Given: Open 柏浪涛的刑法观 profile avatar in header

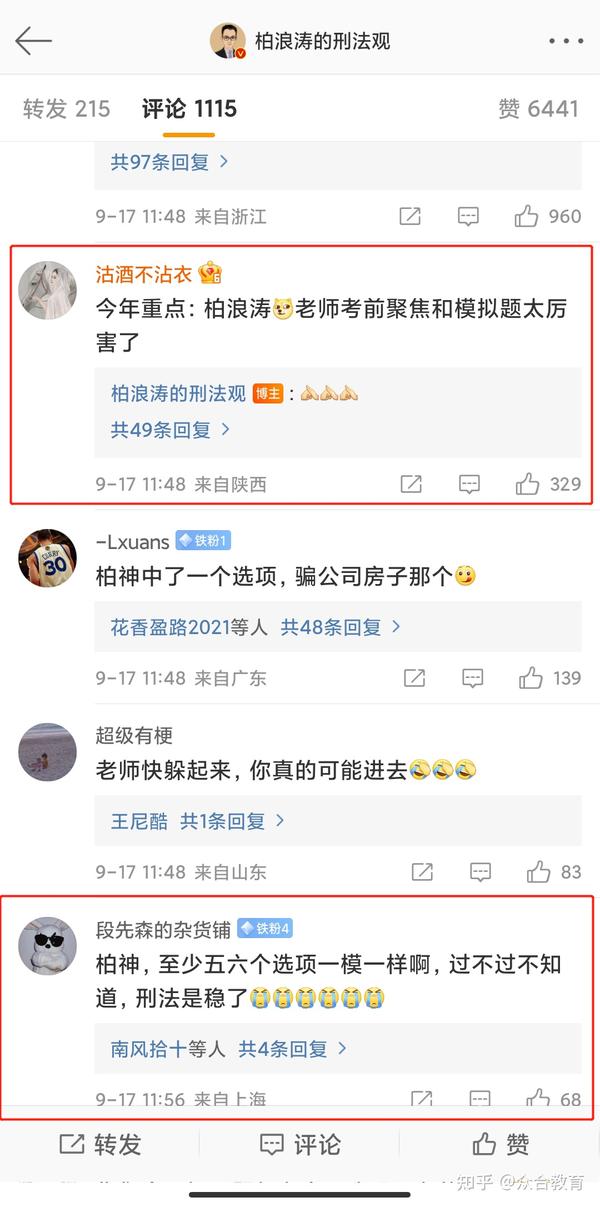Looking at the screenshot, I should [228, 41].
